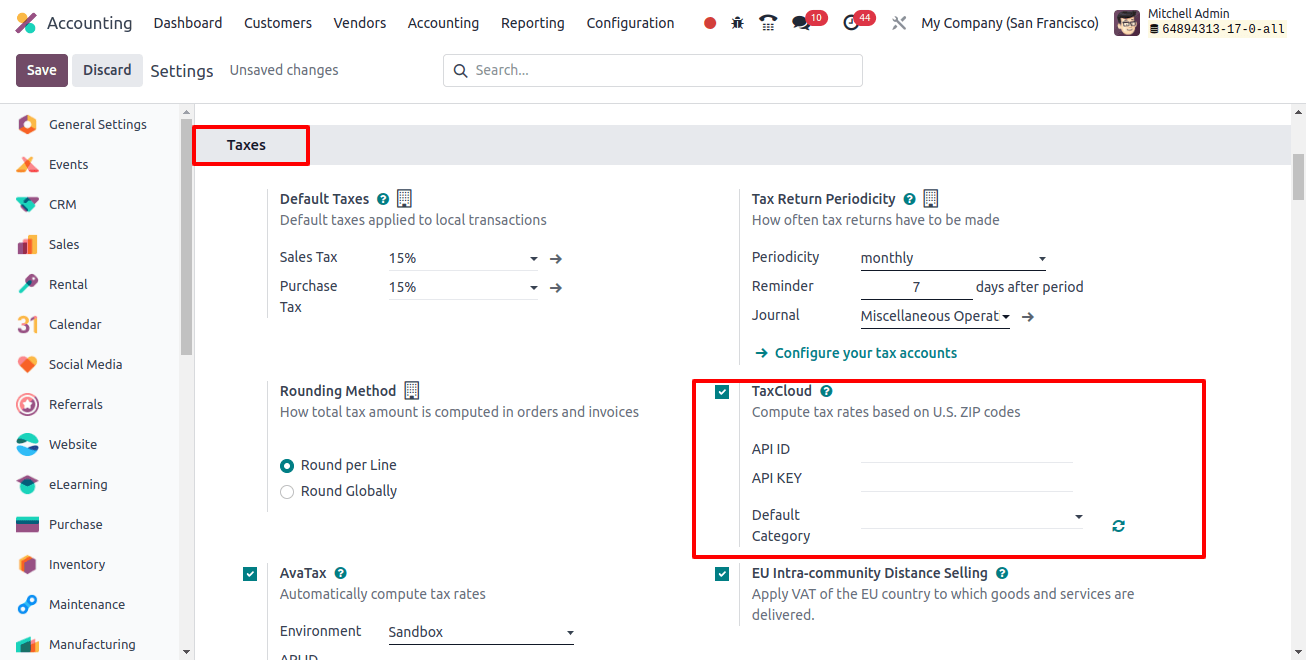The image size is (1306, 660).
Task: Open Sales Tax record via arrow link
Action: point(556,259)
